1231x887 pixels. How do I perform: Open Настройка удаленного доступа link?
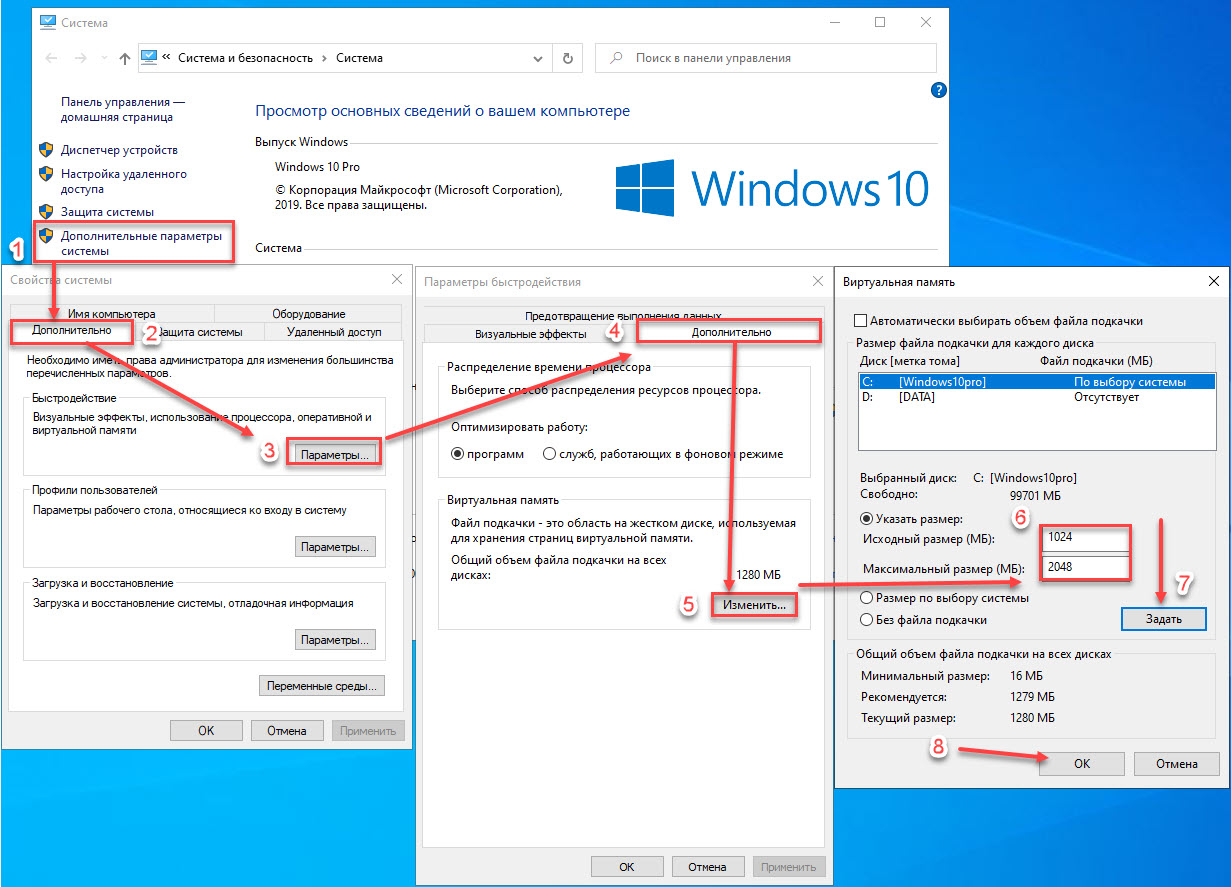point(123,181)
